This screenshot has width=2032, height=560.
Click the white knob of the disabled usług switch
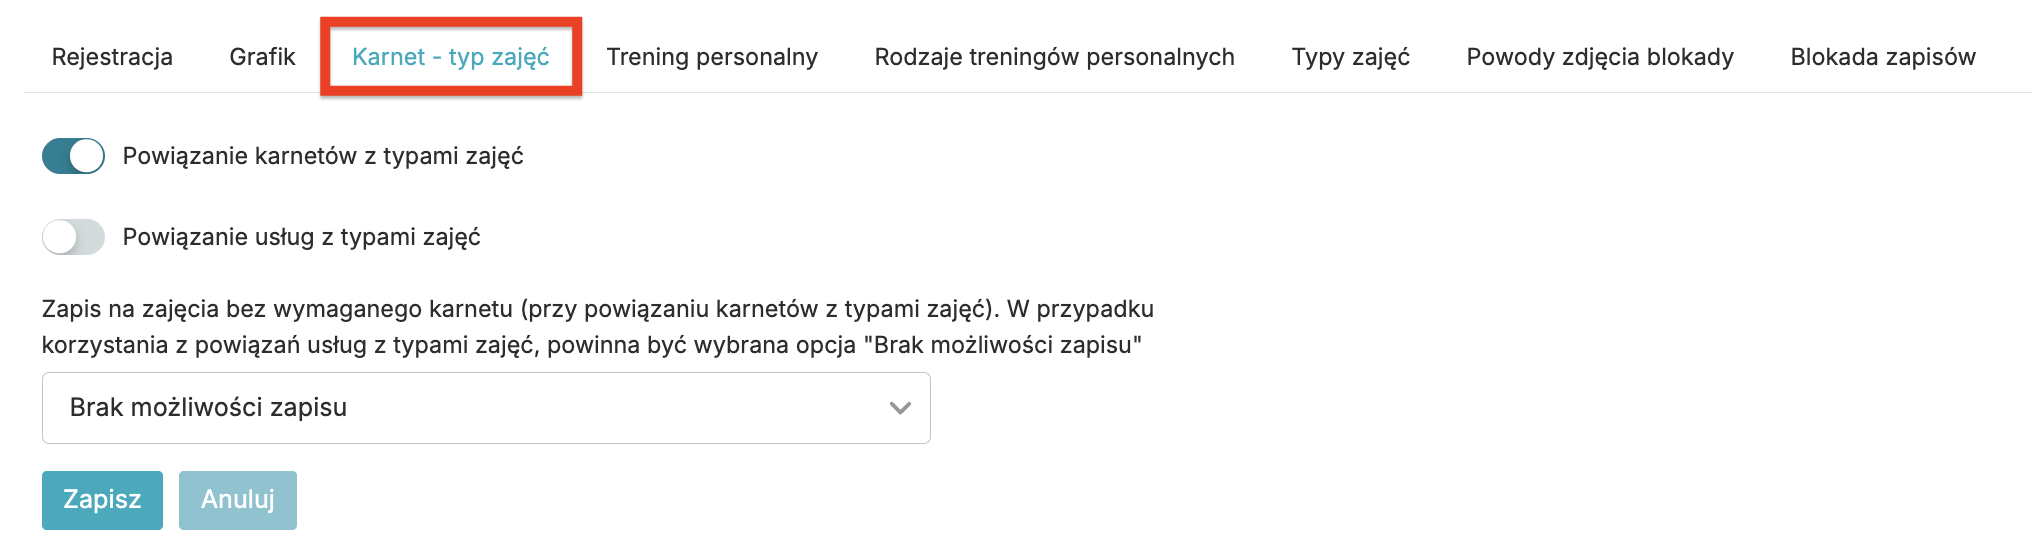(59, 237)
